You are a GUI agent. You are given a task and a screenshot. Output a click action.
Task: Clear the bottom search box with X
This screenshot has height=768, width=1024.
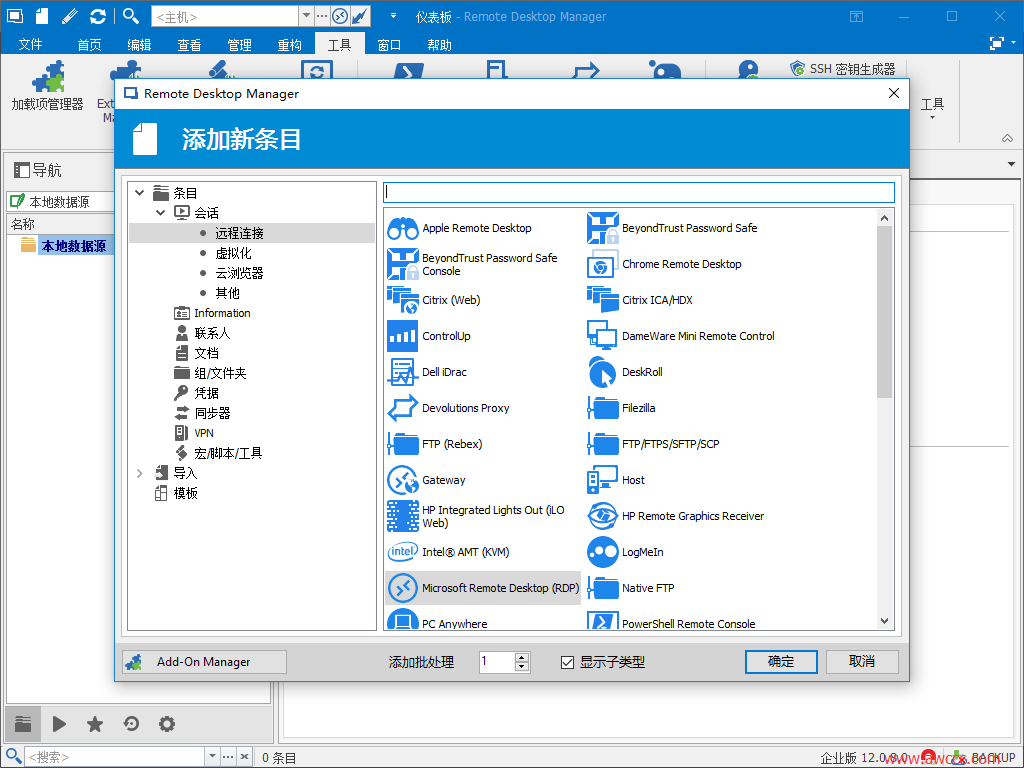click(244, 756)
